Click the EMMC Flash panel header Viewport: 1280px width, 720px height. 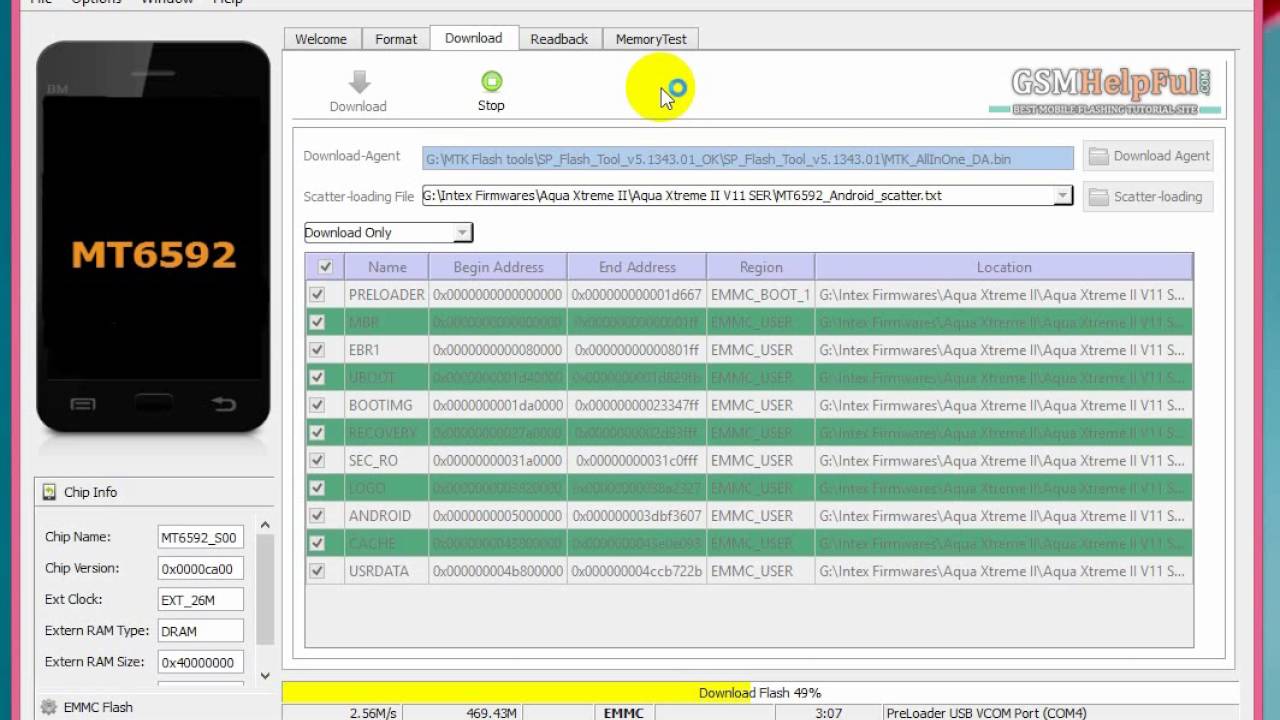pos(154,707)
